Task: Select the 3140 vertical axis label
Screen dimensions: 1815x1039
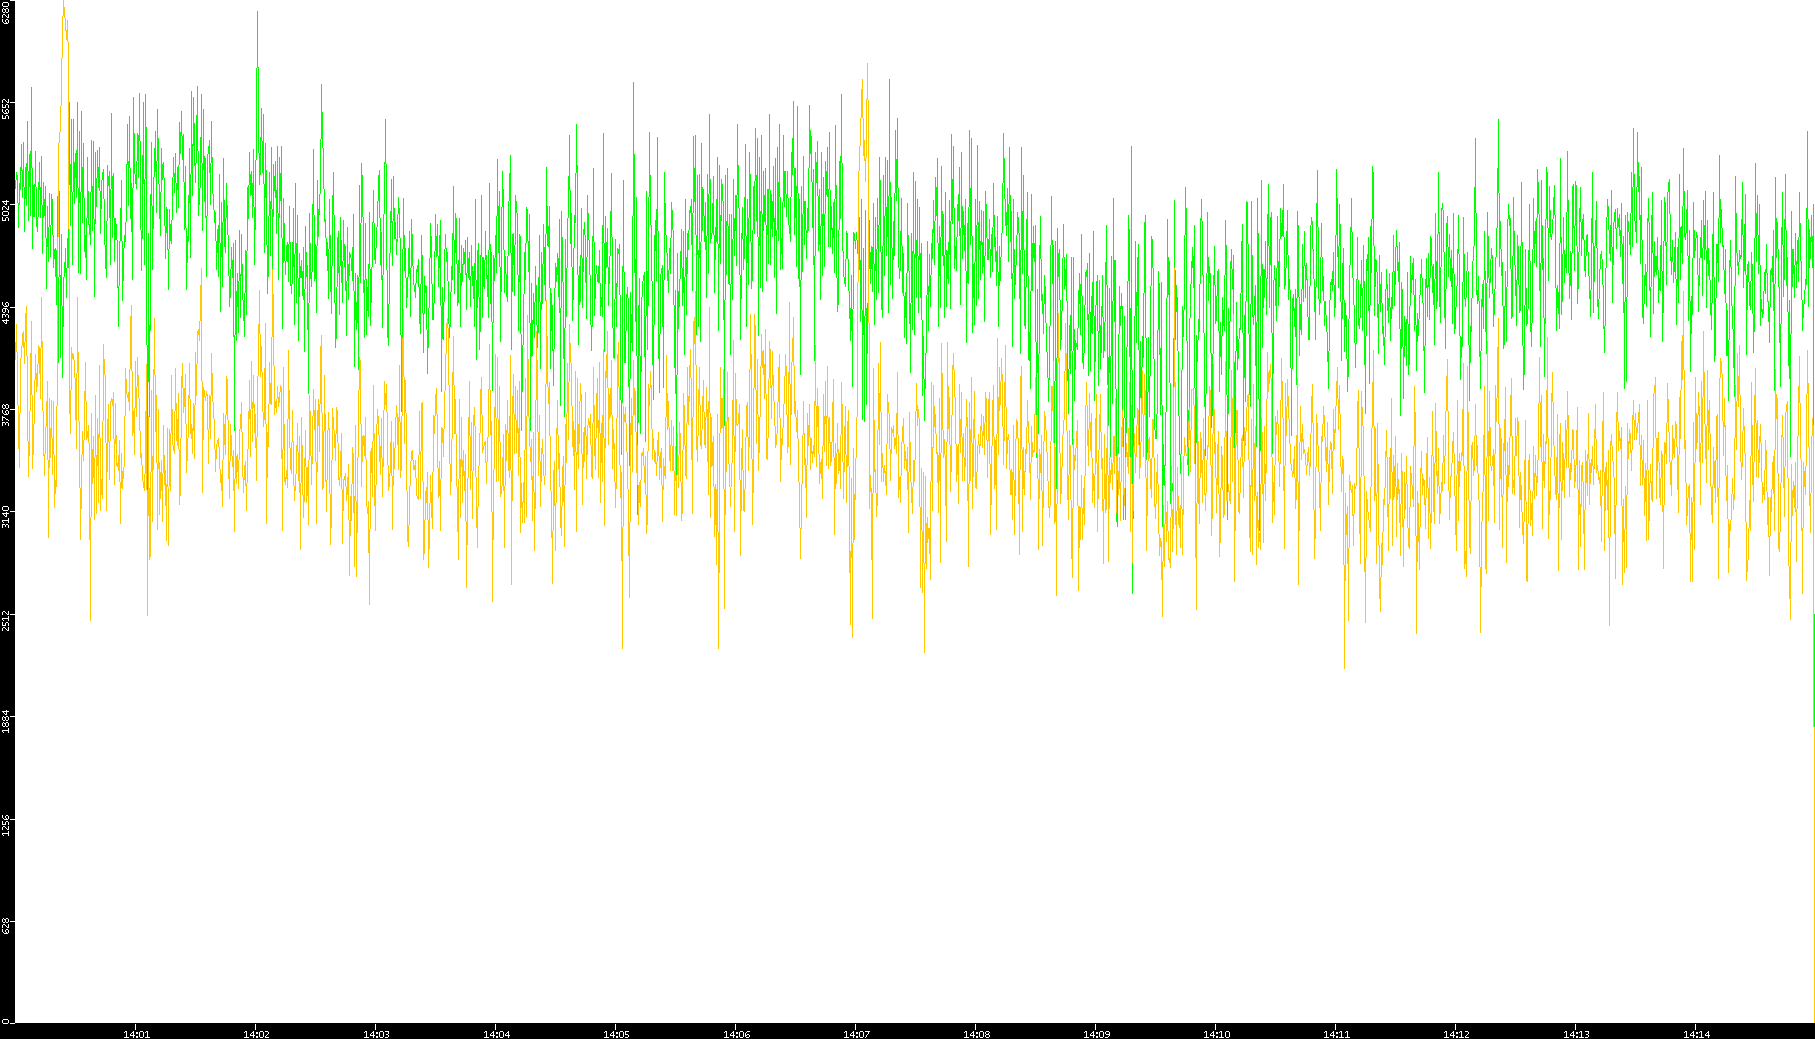Action: coord(6,517)
